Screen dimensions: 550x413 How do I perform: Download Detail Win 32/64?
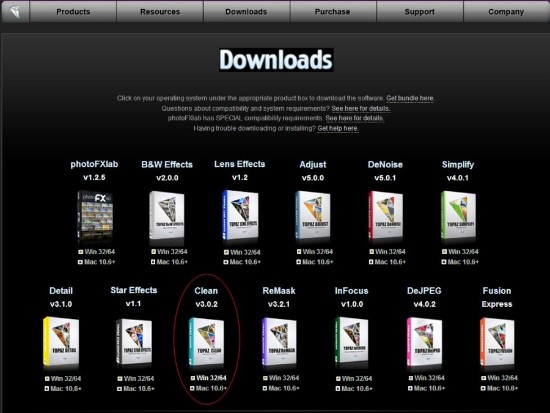(x=63, y=379)
